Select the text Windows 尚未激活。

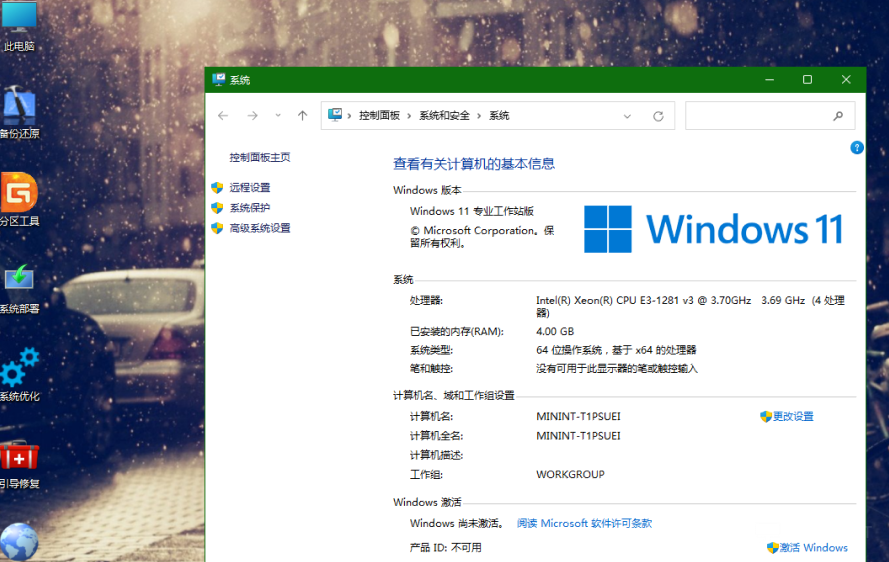458,523
